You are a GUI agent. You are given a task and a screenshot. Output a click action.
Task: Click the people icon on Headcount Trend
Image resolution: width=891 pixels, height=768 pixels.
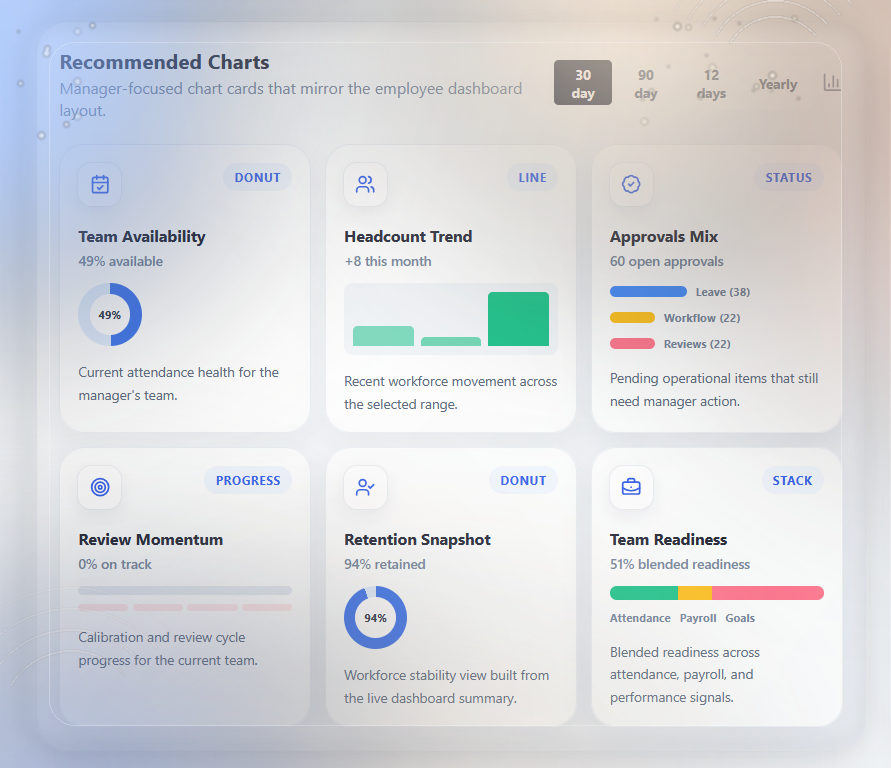tap(365, 185)
